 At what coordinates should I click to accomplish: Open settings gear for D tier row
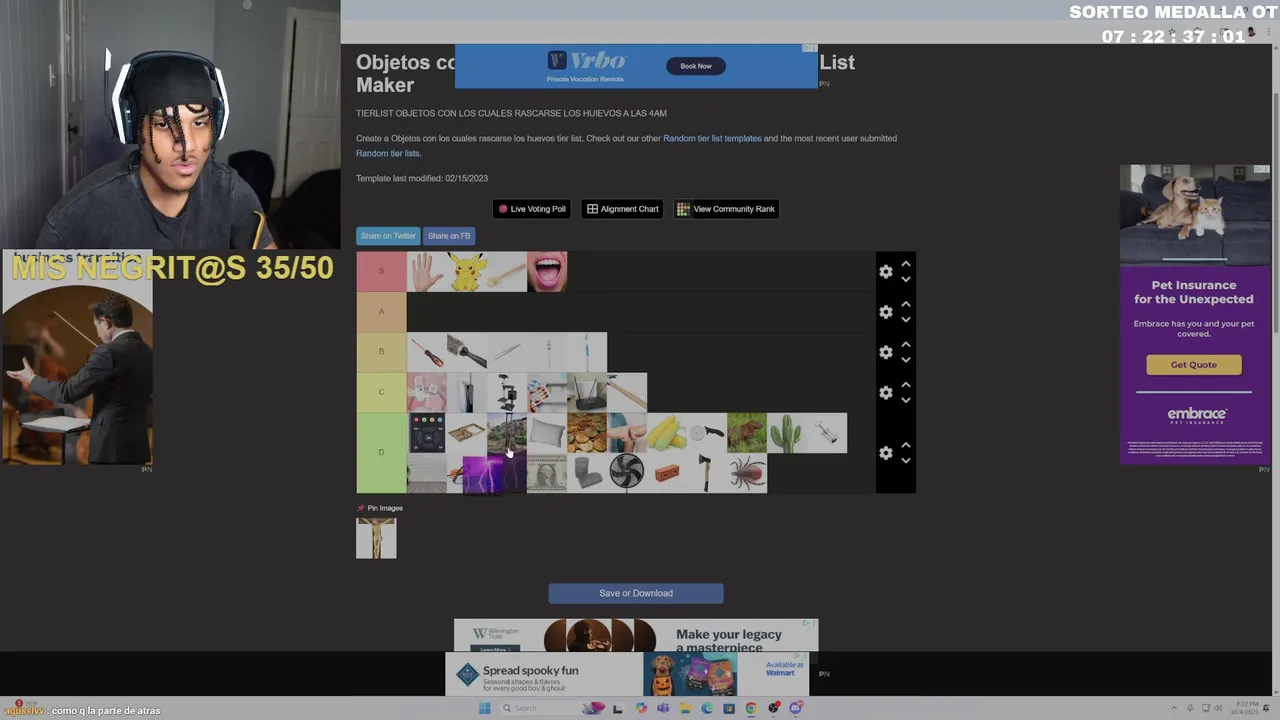[885, 453]
